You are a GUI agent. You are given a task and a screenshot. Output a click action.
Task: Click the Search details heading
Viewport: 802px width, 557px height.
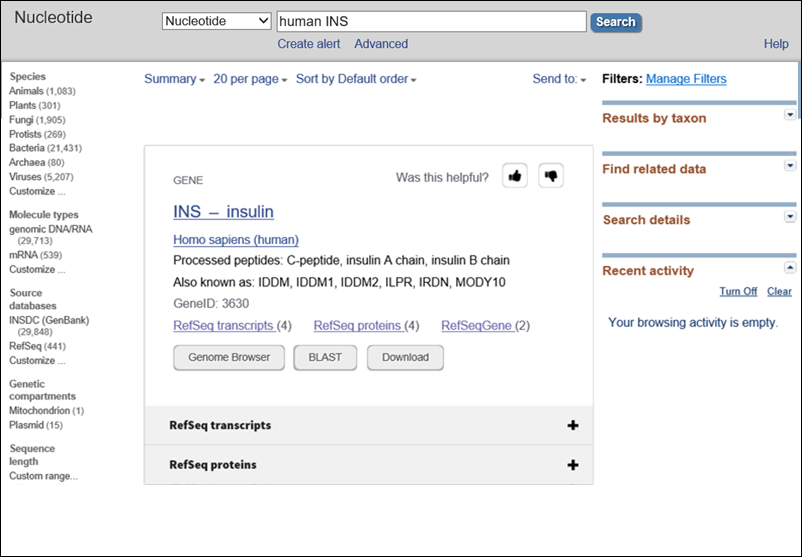(646, 220)
